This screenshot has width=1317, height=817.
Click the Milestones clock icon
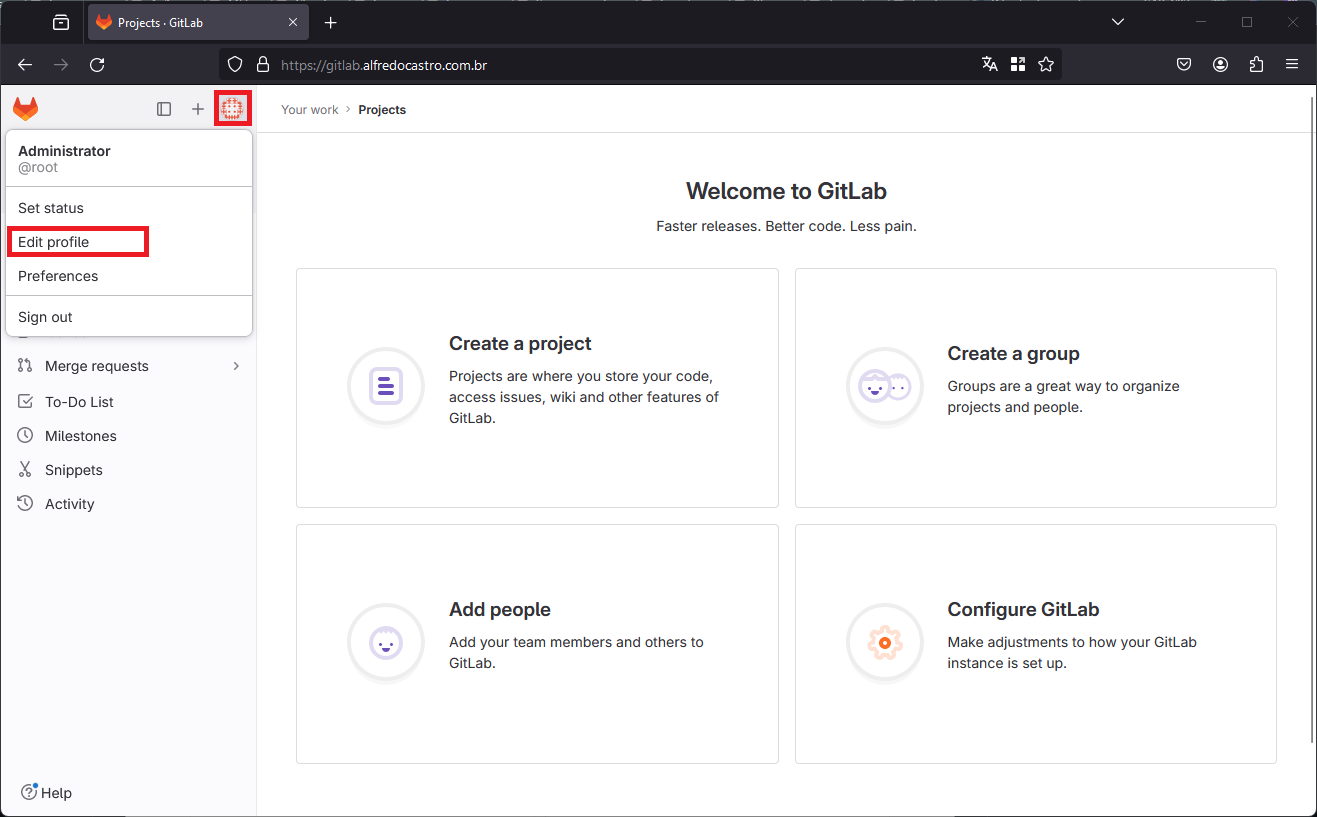25,436
